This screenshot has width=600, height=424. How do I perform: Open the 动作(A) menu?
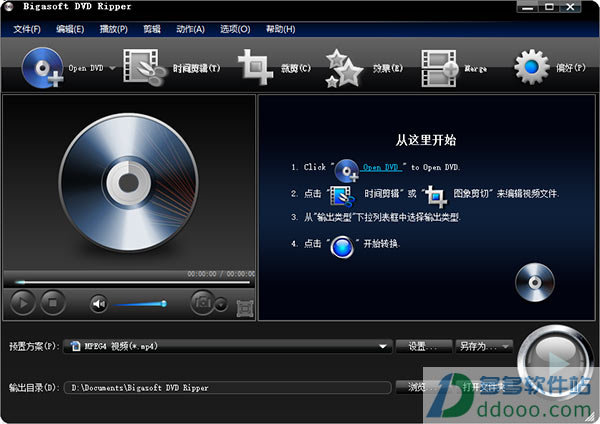coord(191,29)
